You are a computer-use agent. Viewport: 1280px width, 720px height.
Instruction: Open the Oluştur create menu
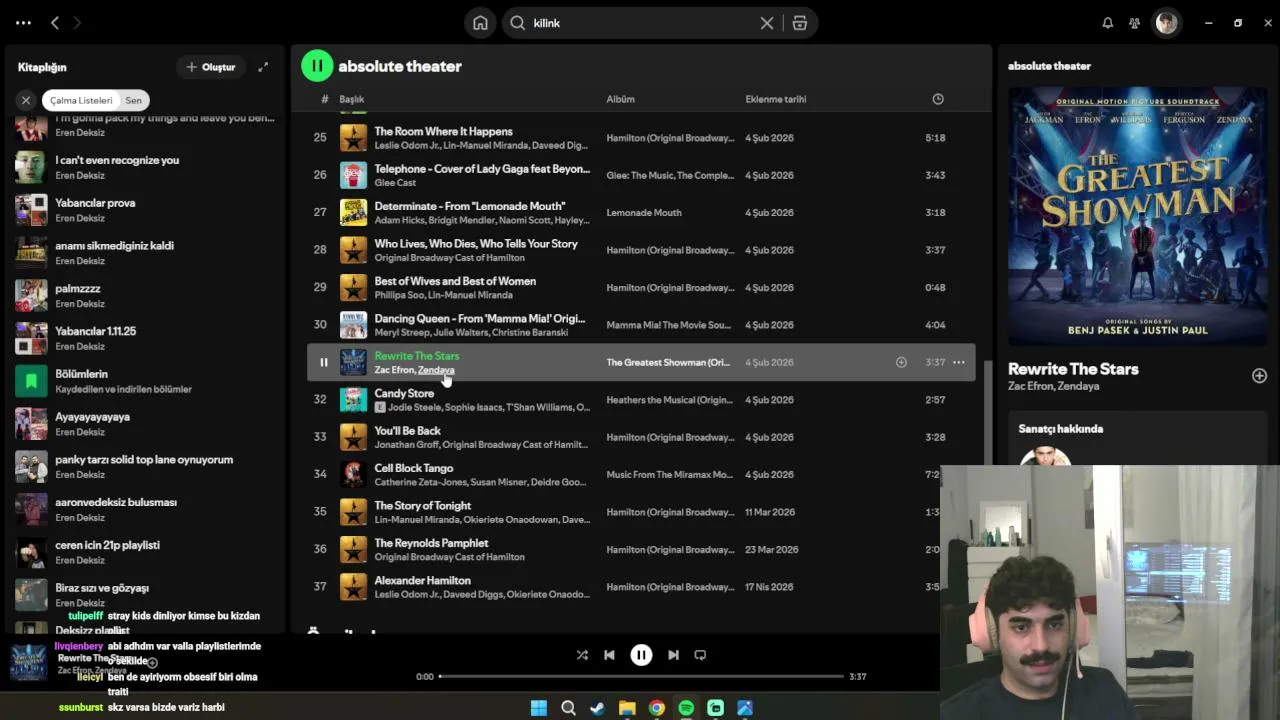[x=211, y=67]
